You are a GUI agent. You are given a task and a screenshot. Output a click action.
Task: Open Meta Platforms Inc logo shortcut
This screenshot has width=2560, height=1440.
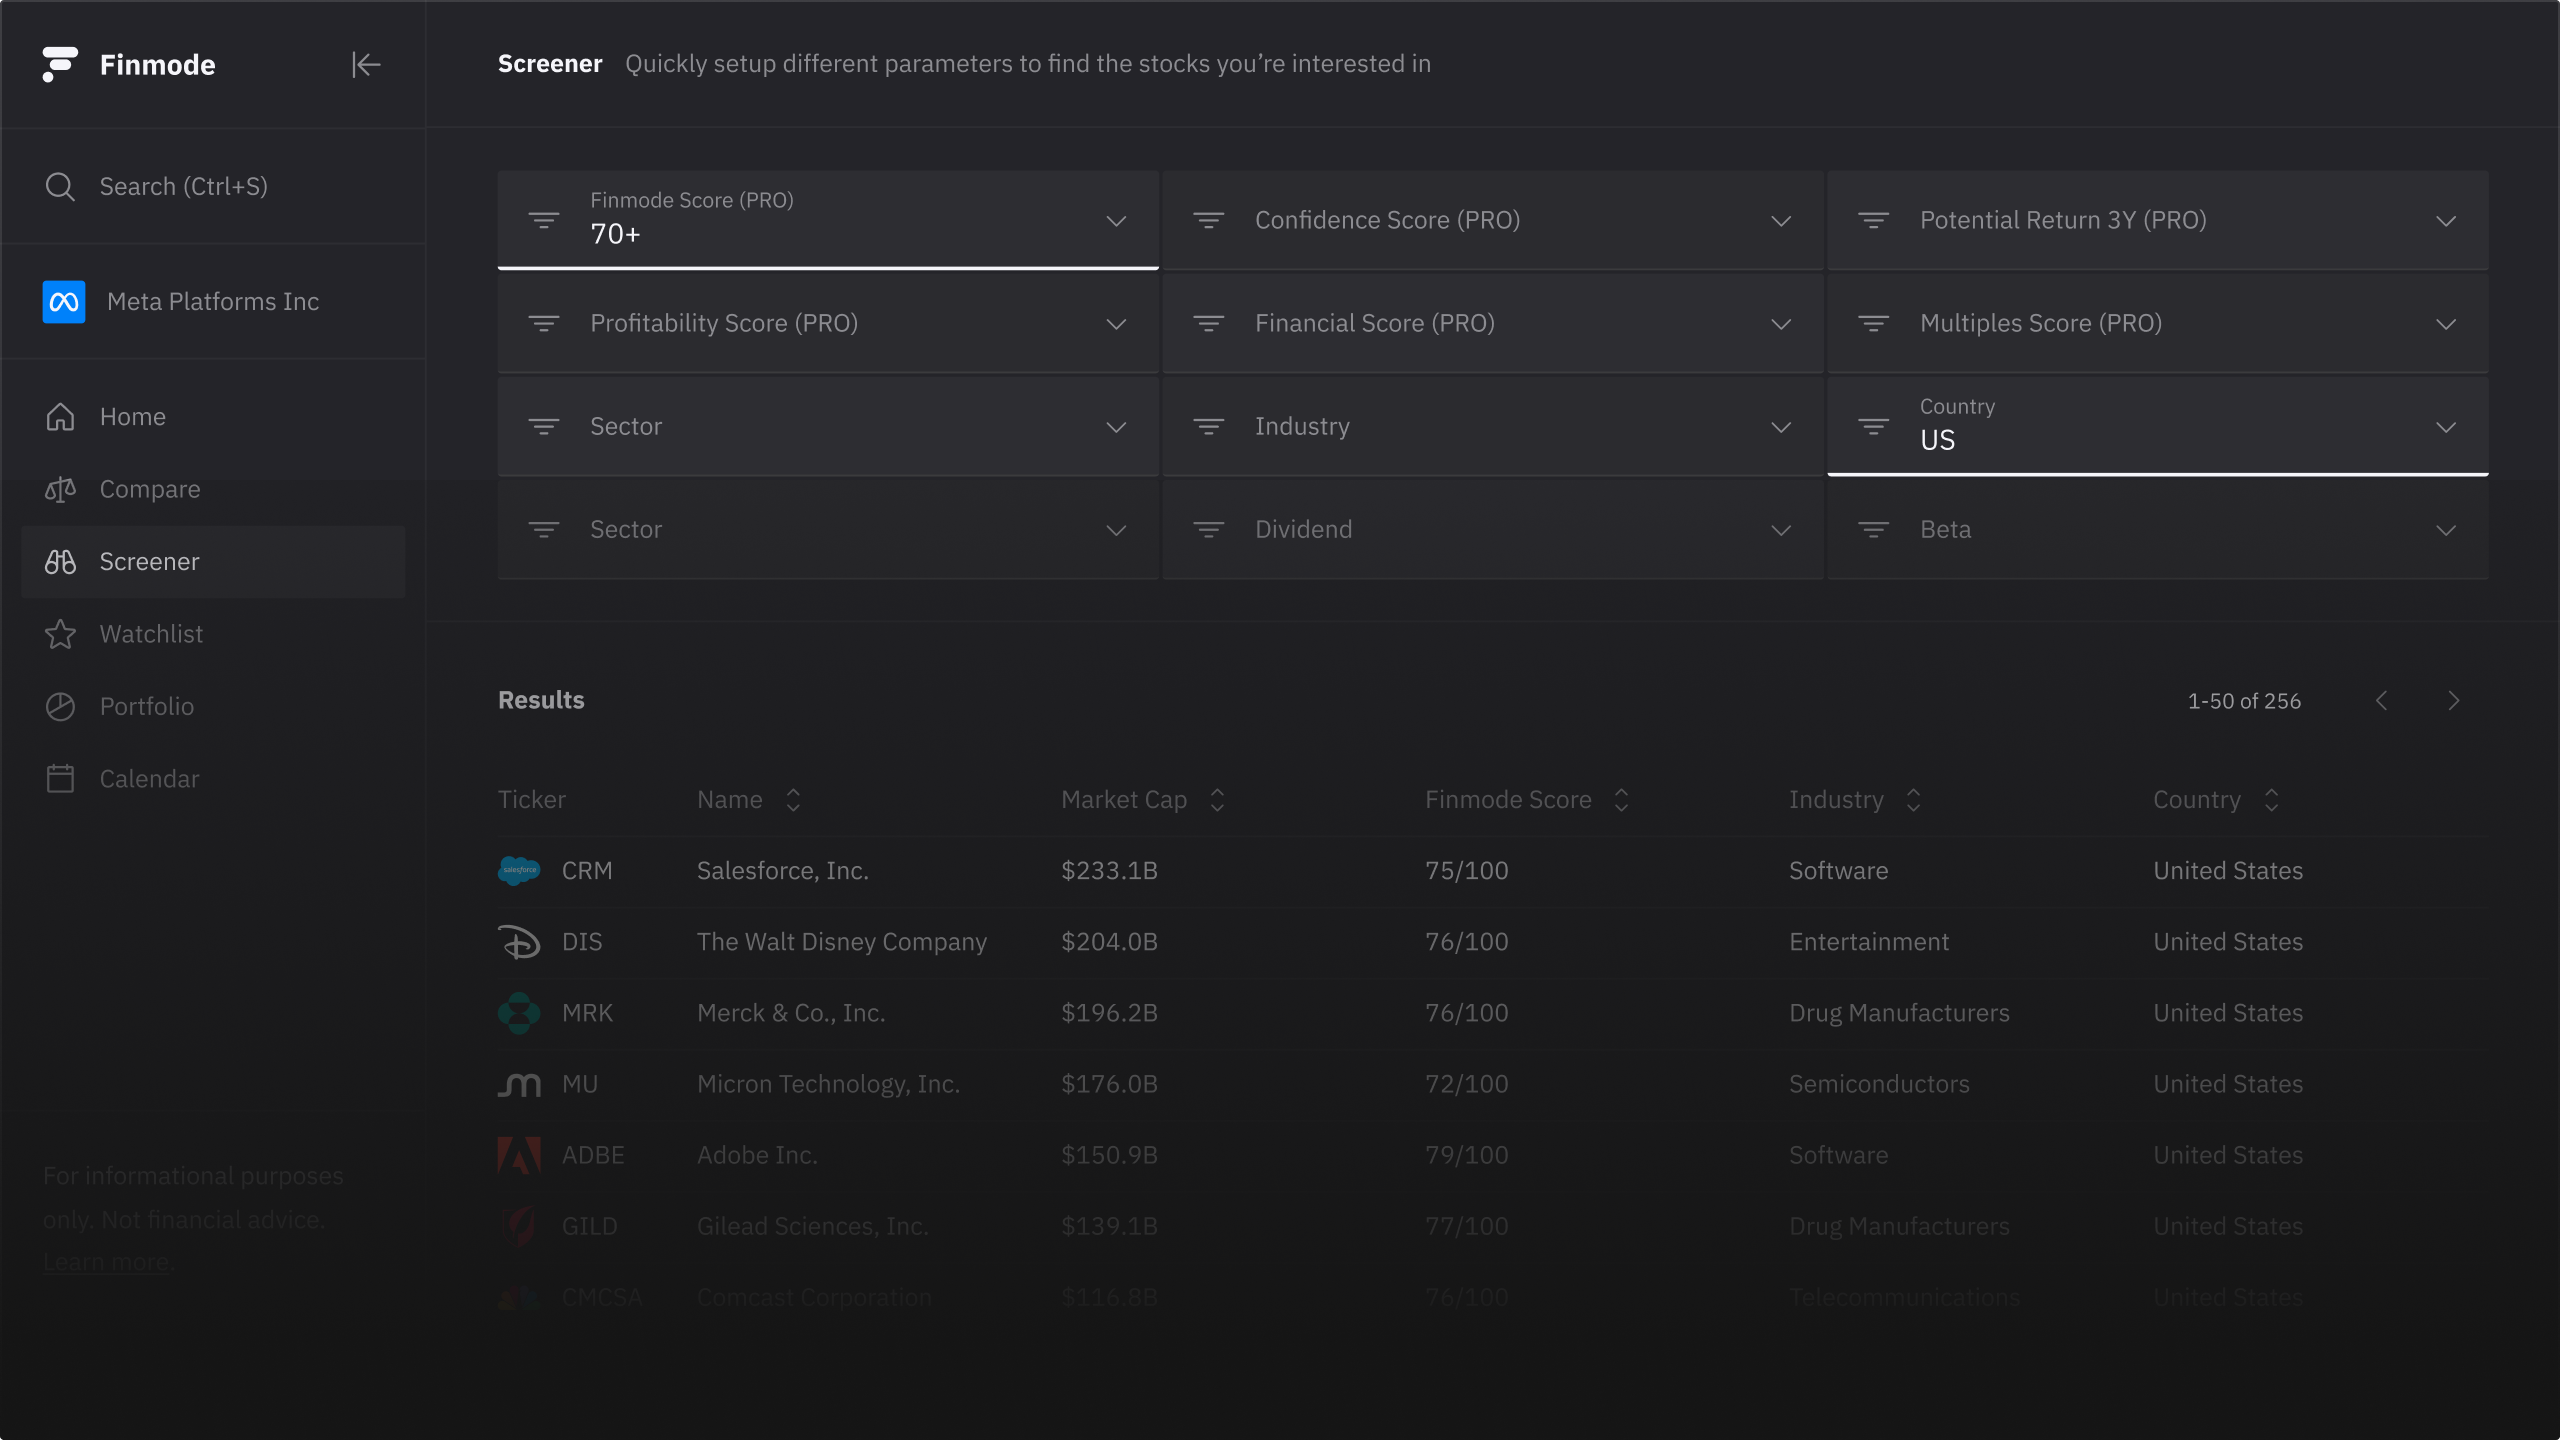tap(64, 302)
